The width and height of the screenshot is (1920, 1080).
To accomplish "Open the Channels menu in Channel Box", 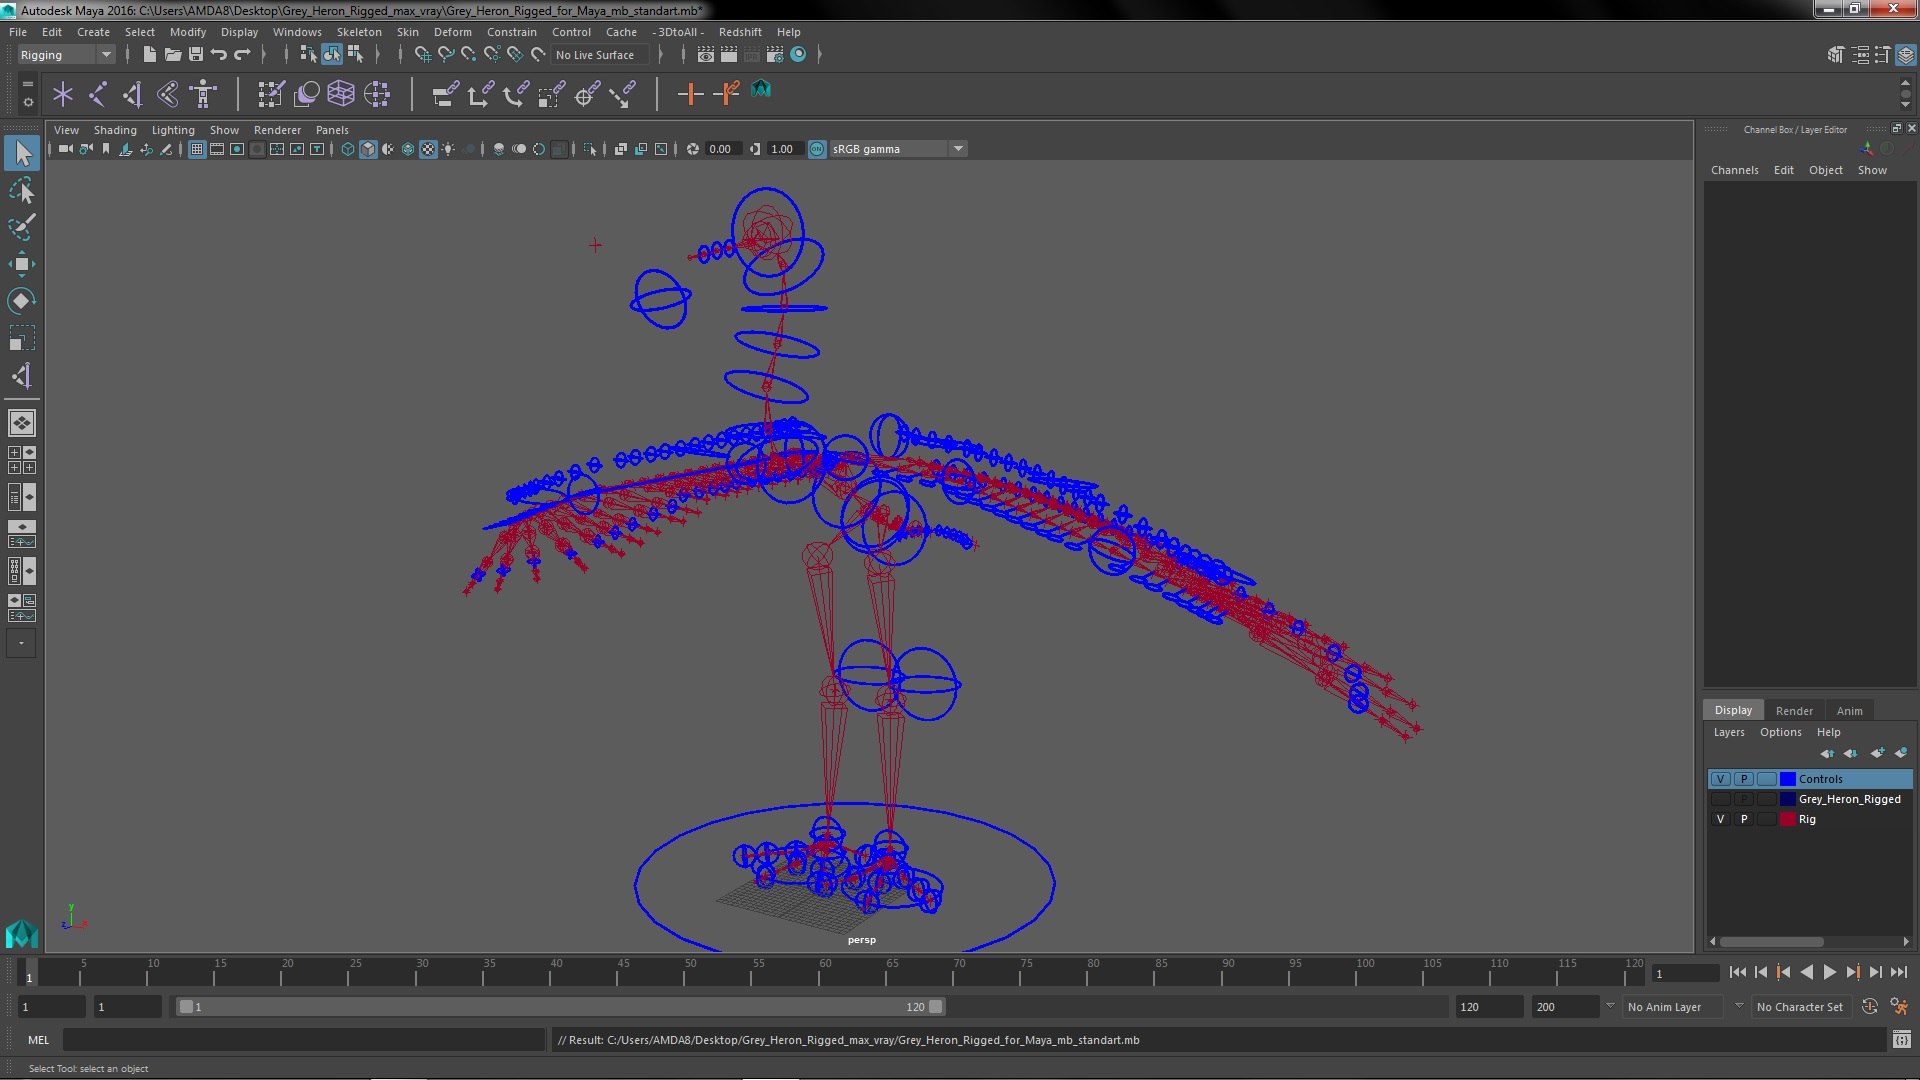I will 1734,170.
